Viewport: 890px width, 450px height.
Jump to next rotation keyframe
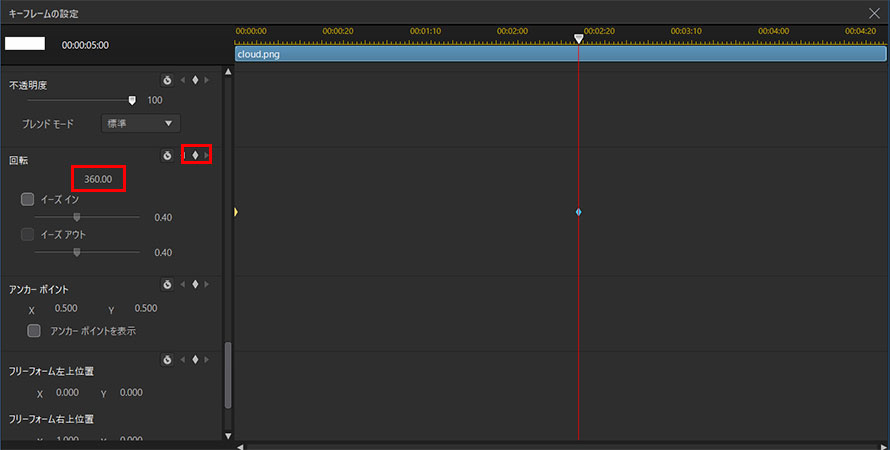207,156
